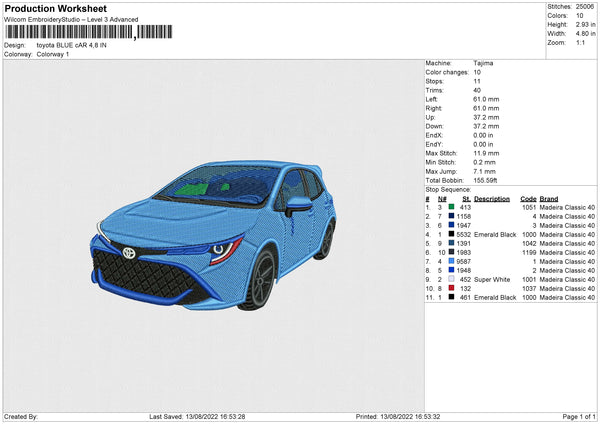This screenshot has width=600, height=424.
Task: Click the EndX value 0.00 in
Action: [483, 135]
